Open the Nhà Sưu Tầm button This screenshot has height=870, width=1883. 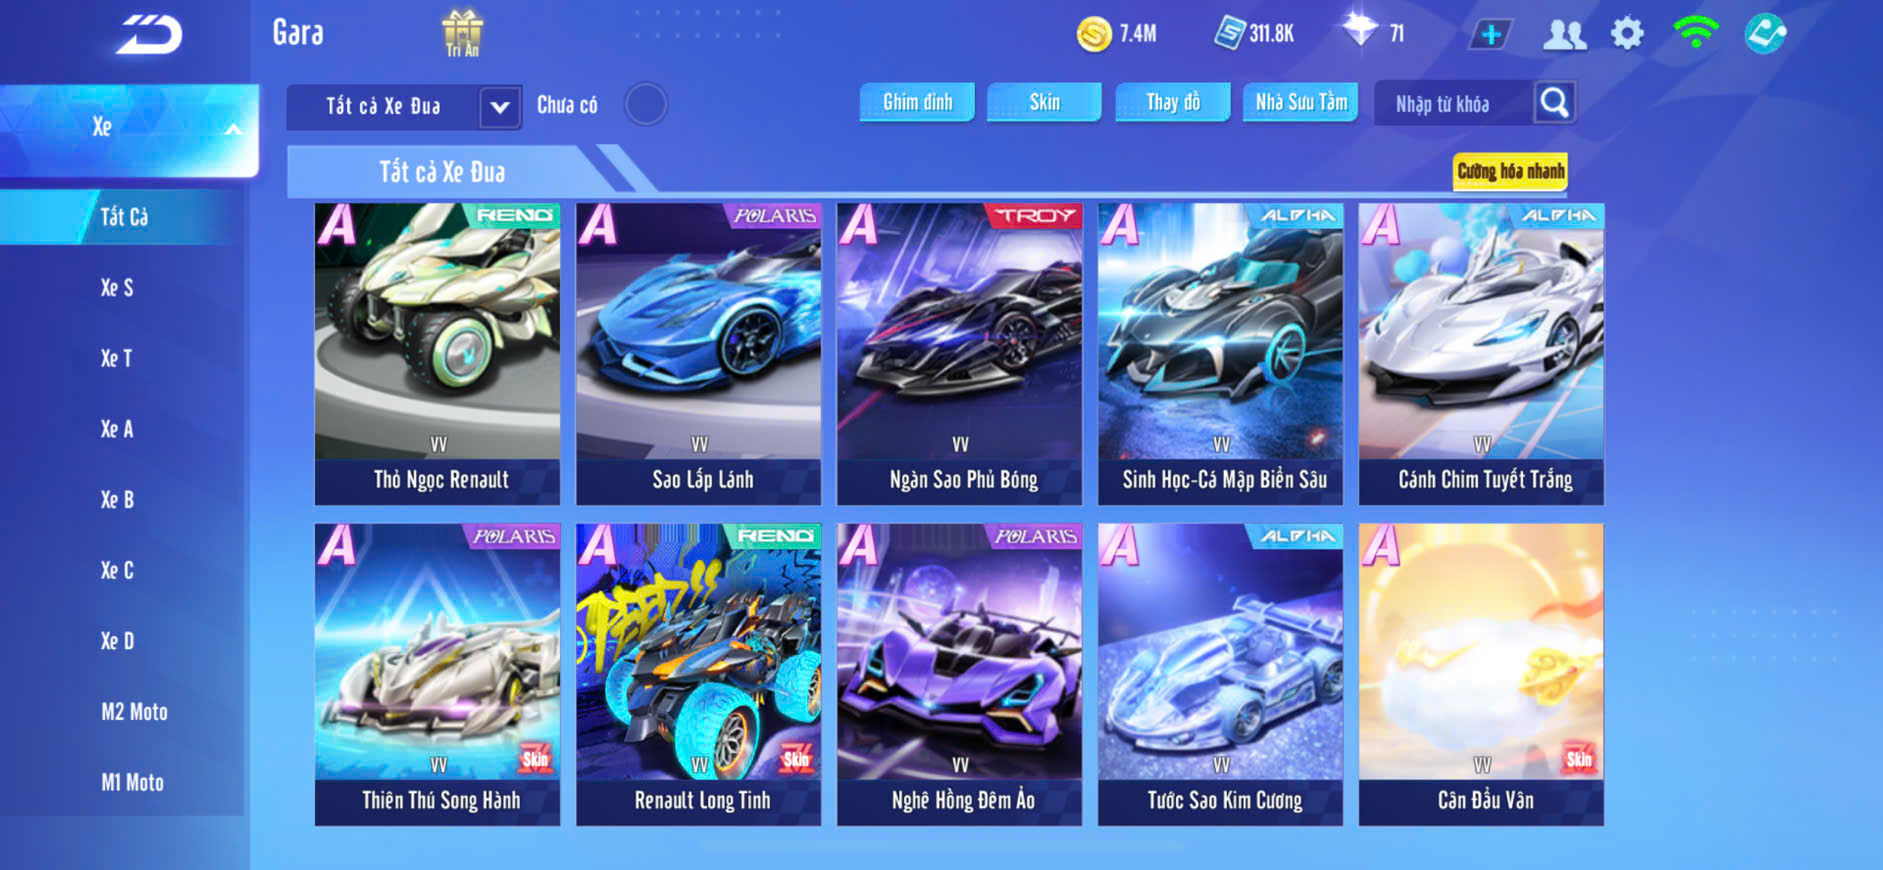1300,102
